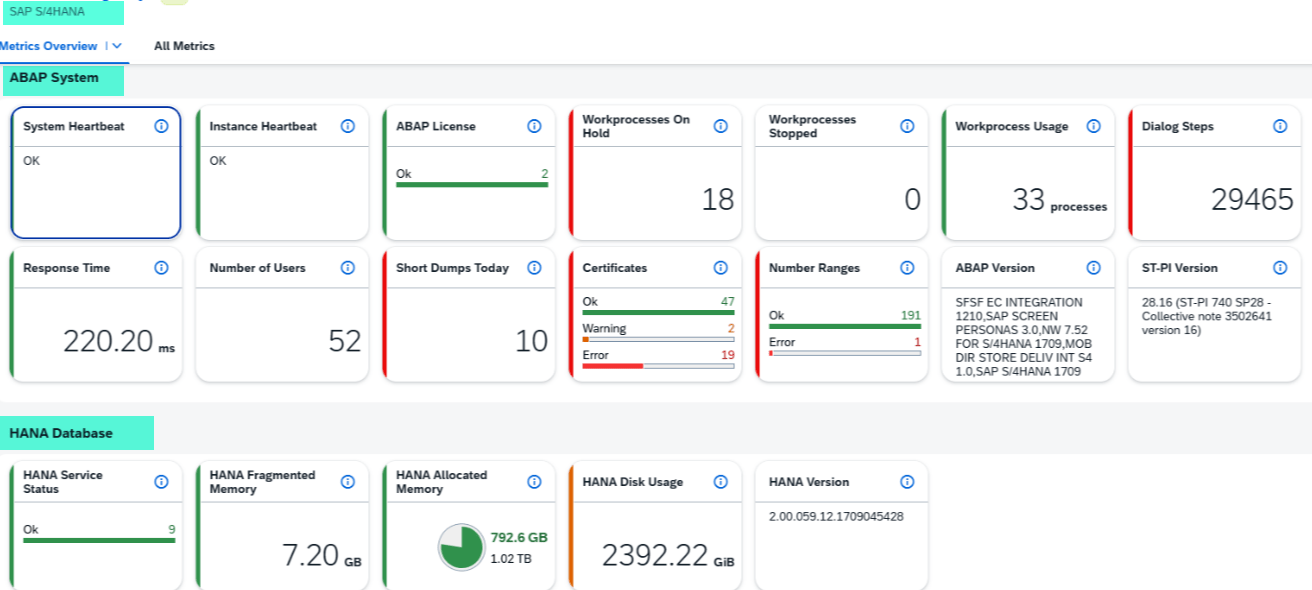The image size is (1312, 590).
Task: Switch to the All Metrics tab
Action: [x=184, y=46]
